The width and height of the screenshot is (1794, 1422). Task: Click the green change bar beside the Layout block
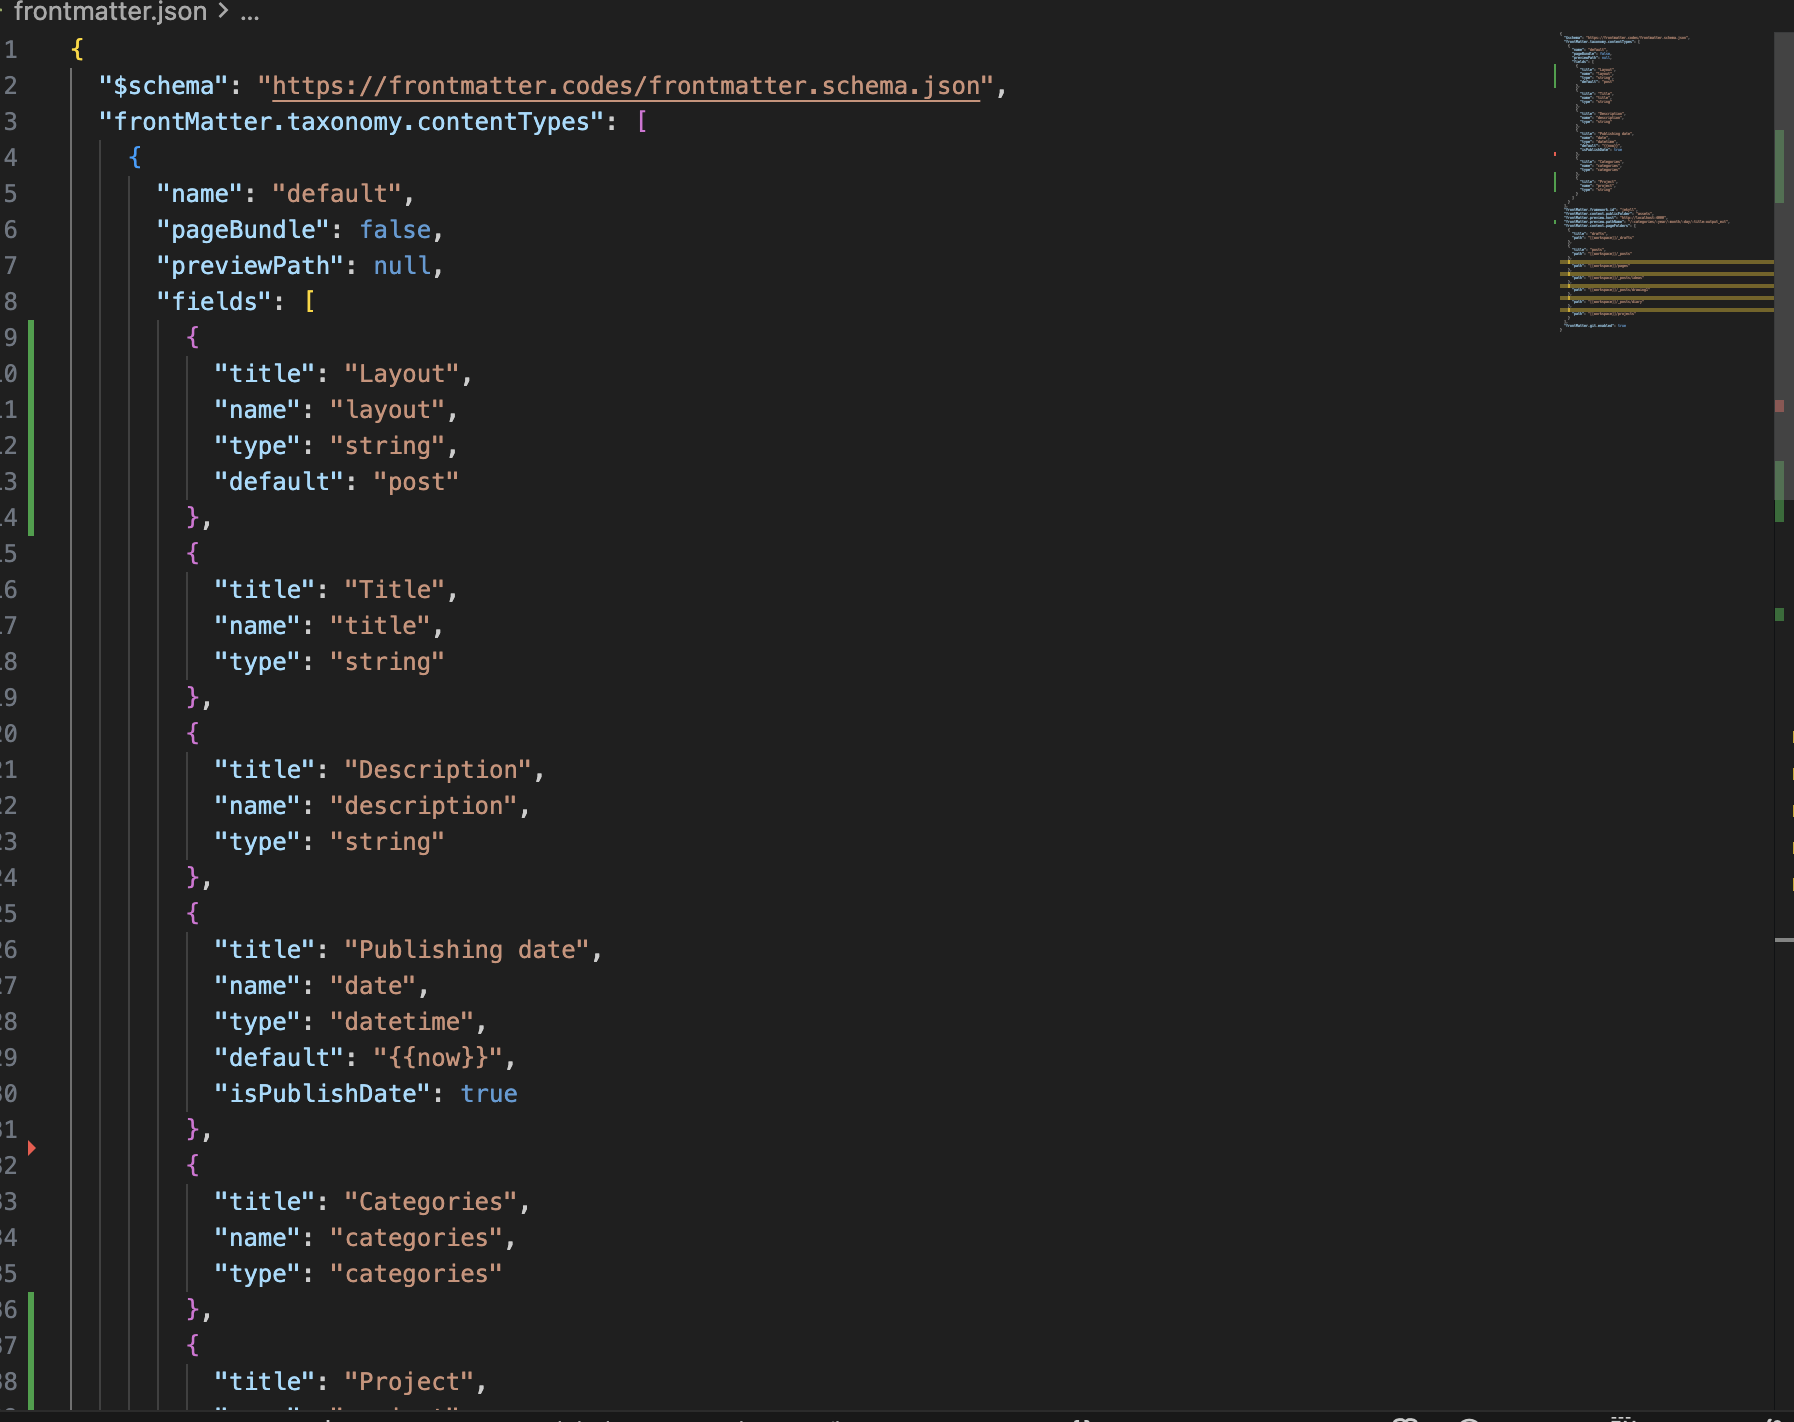[31, 427]
